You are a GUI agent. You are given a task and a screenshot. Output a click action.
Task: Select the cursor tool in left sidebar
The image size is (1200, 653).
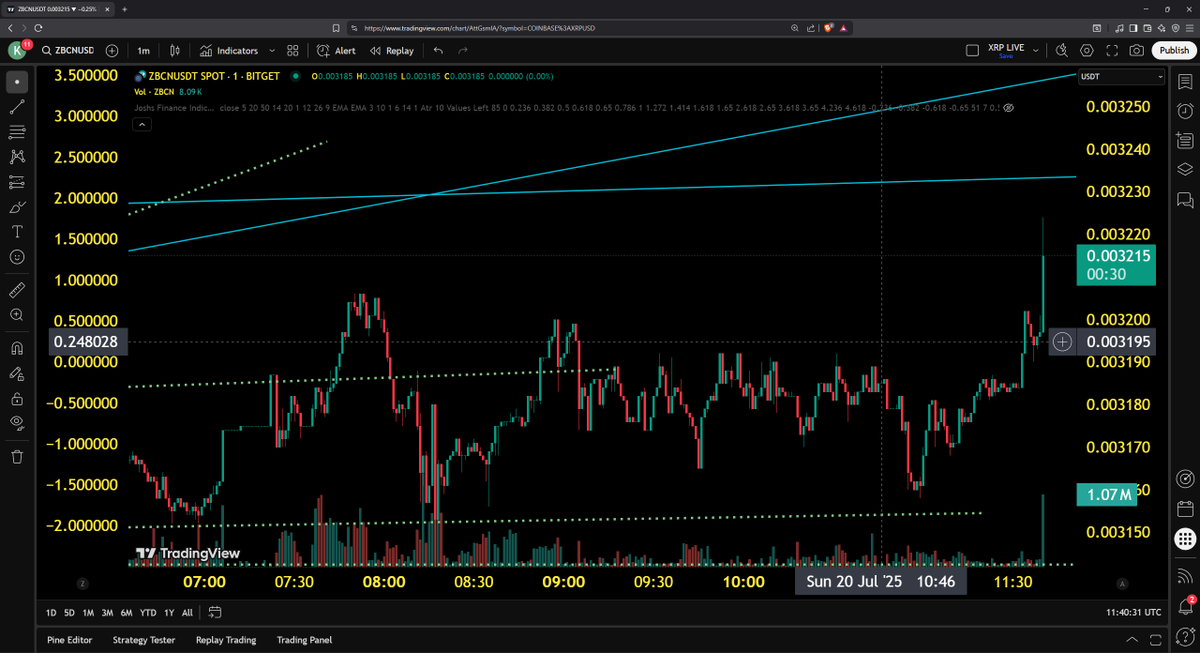[17, 81]
